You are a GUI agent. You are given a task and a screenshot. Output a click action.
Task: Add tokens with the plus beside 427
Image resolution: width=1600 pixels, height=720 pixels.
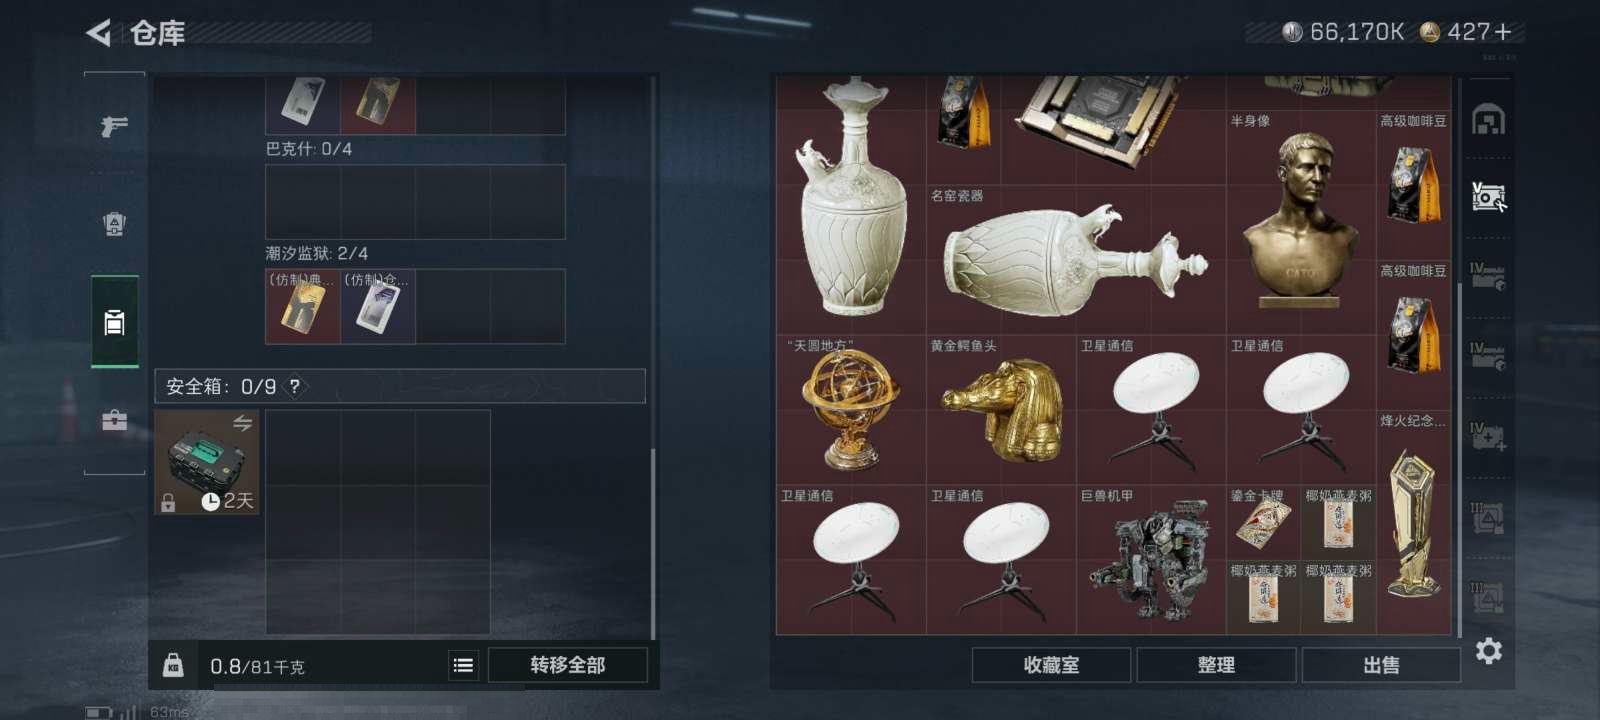[x=1503, y=32]
